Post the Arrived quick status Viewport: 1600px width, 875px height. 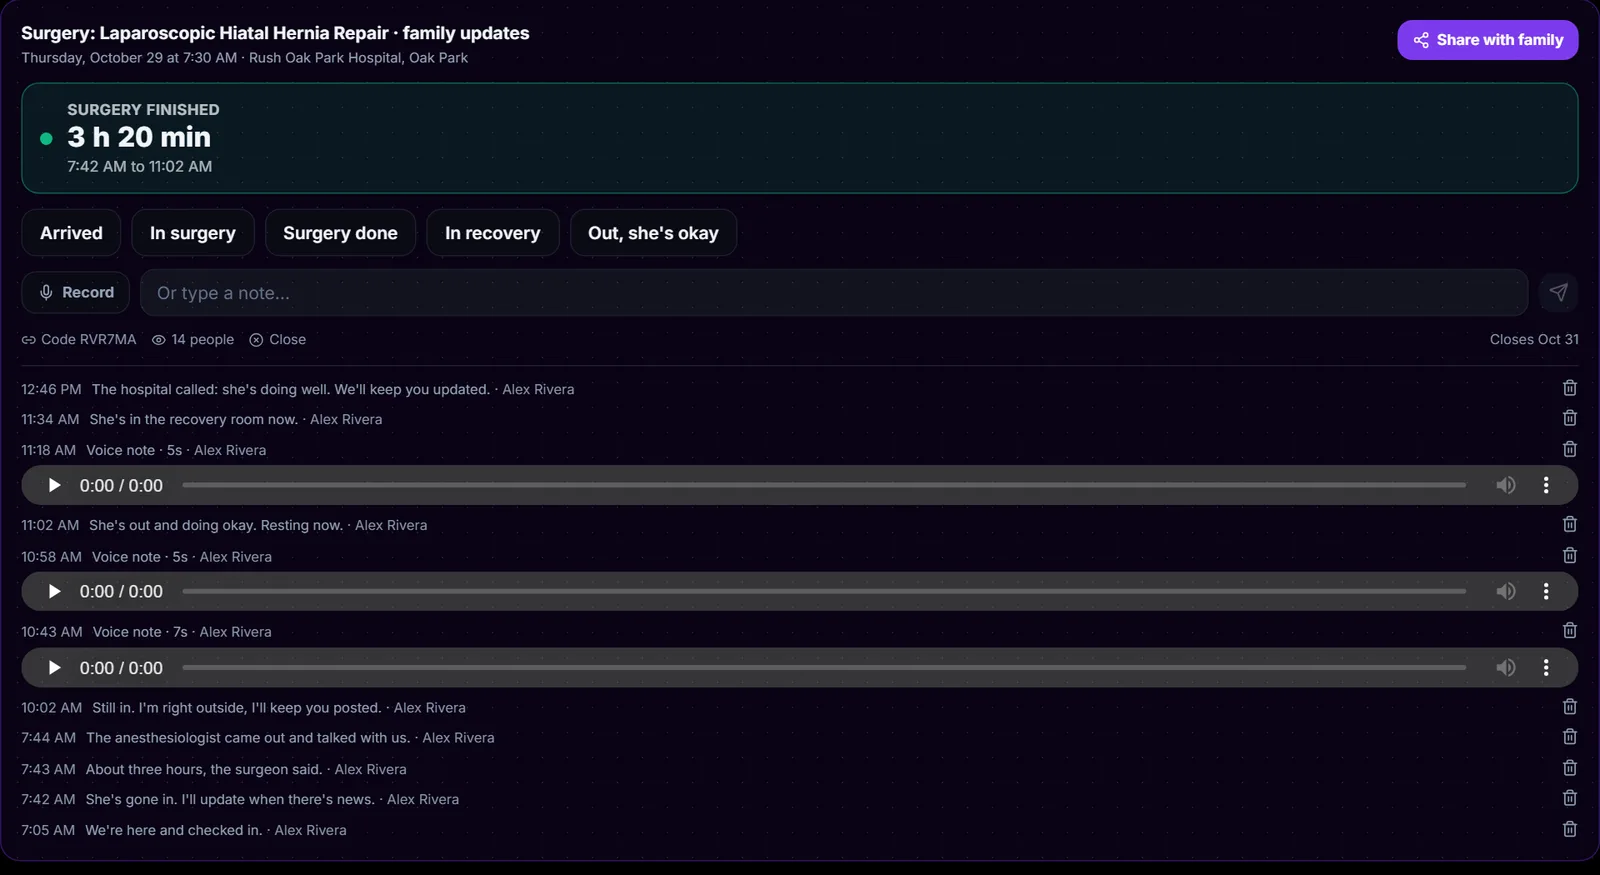[x=71, y=233]
